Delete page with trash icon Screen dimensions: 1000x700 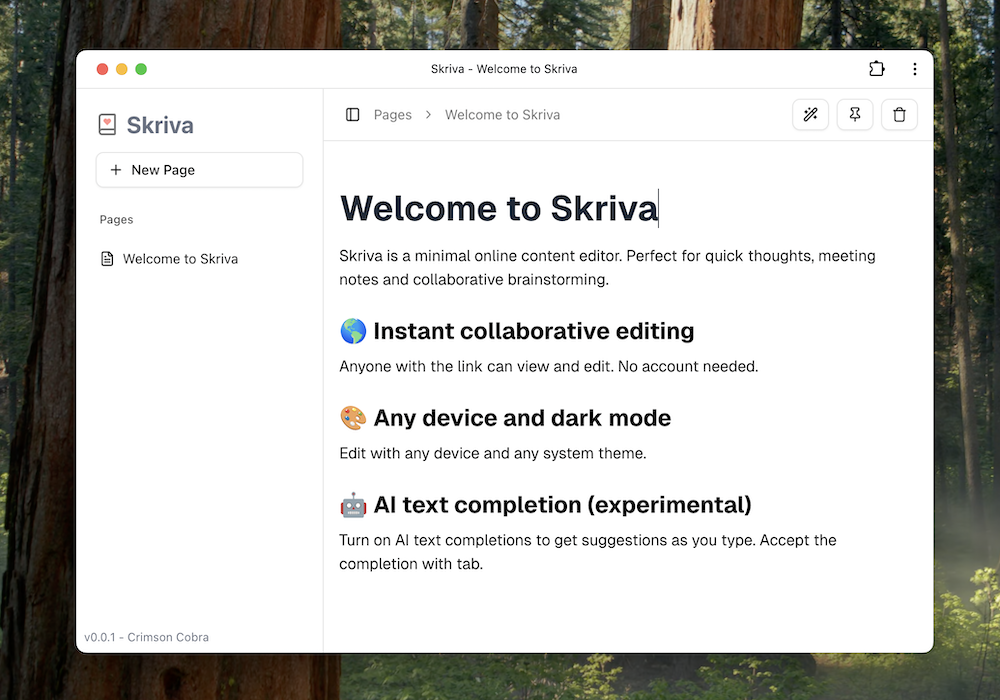point(899,115)
